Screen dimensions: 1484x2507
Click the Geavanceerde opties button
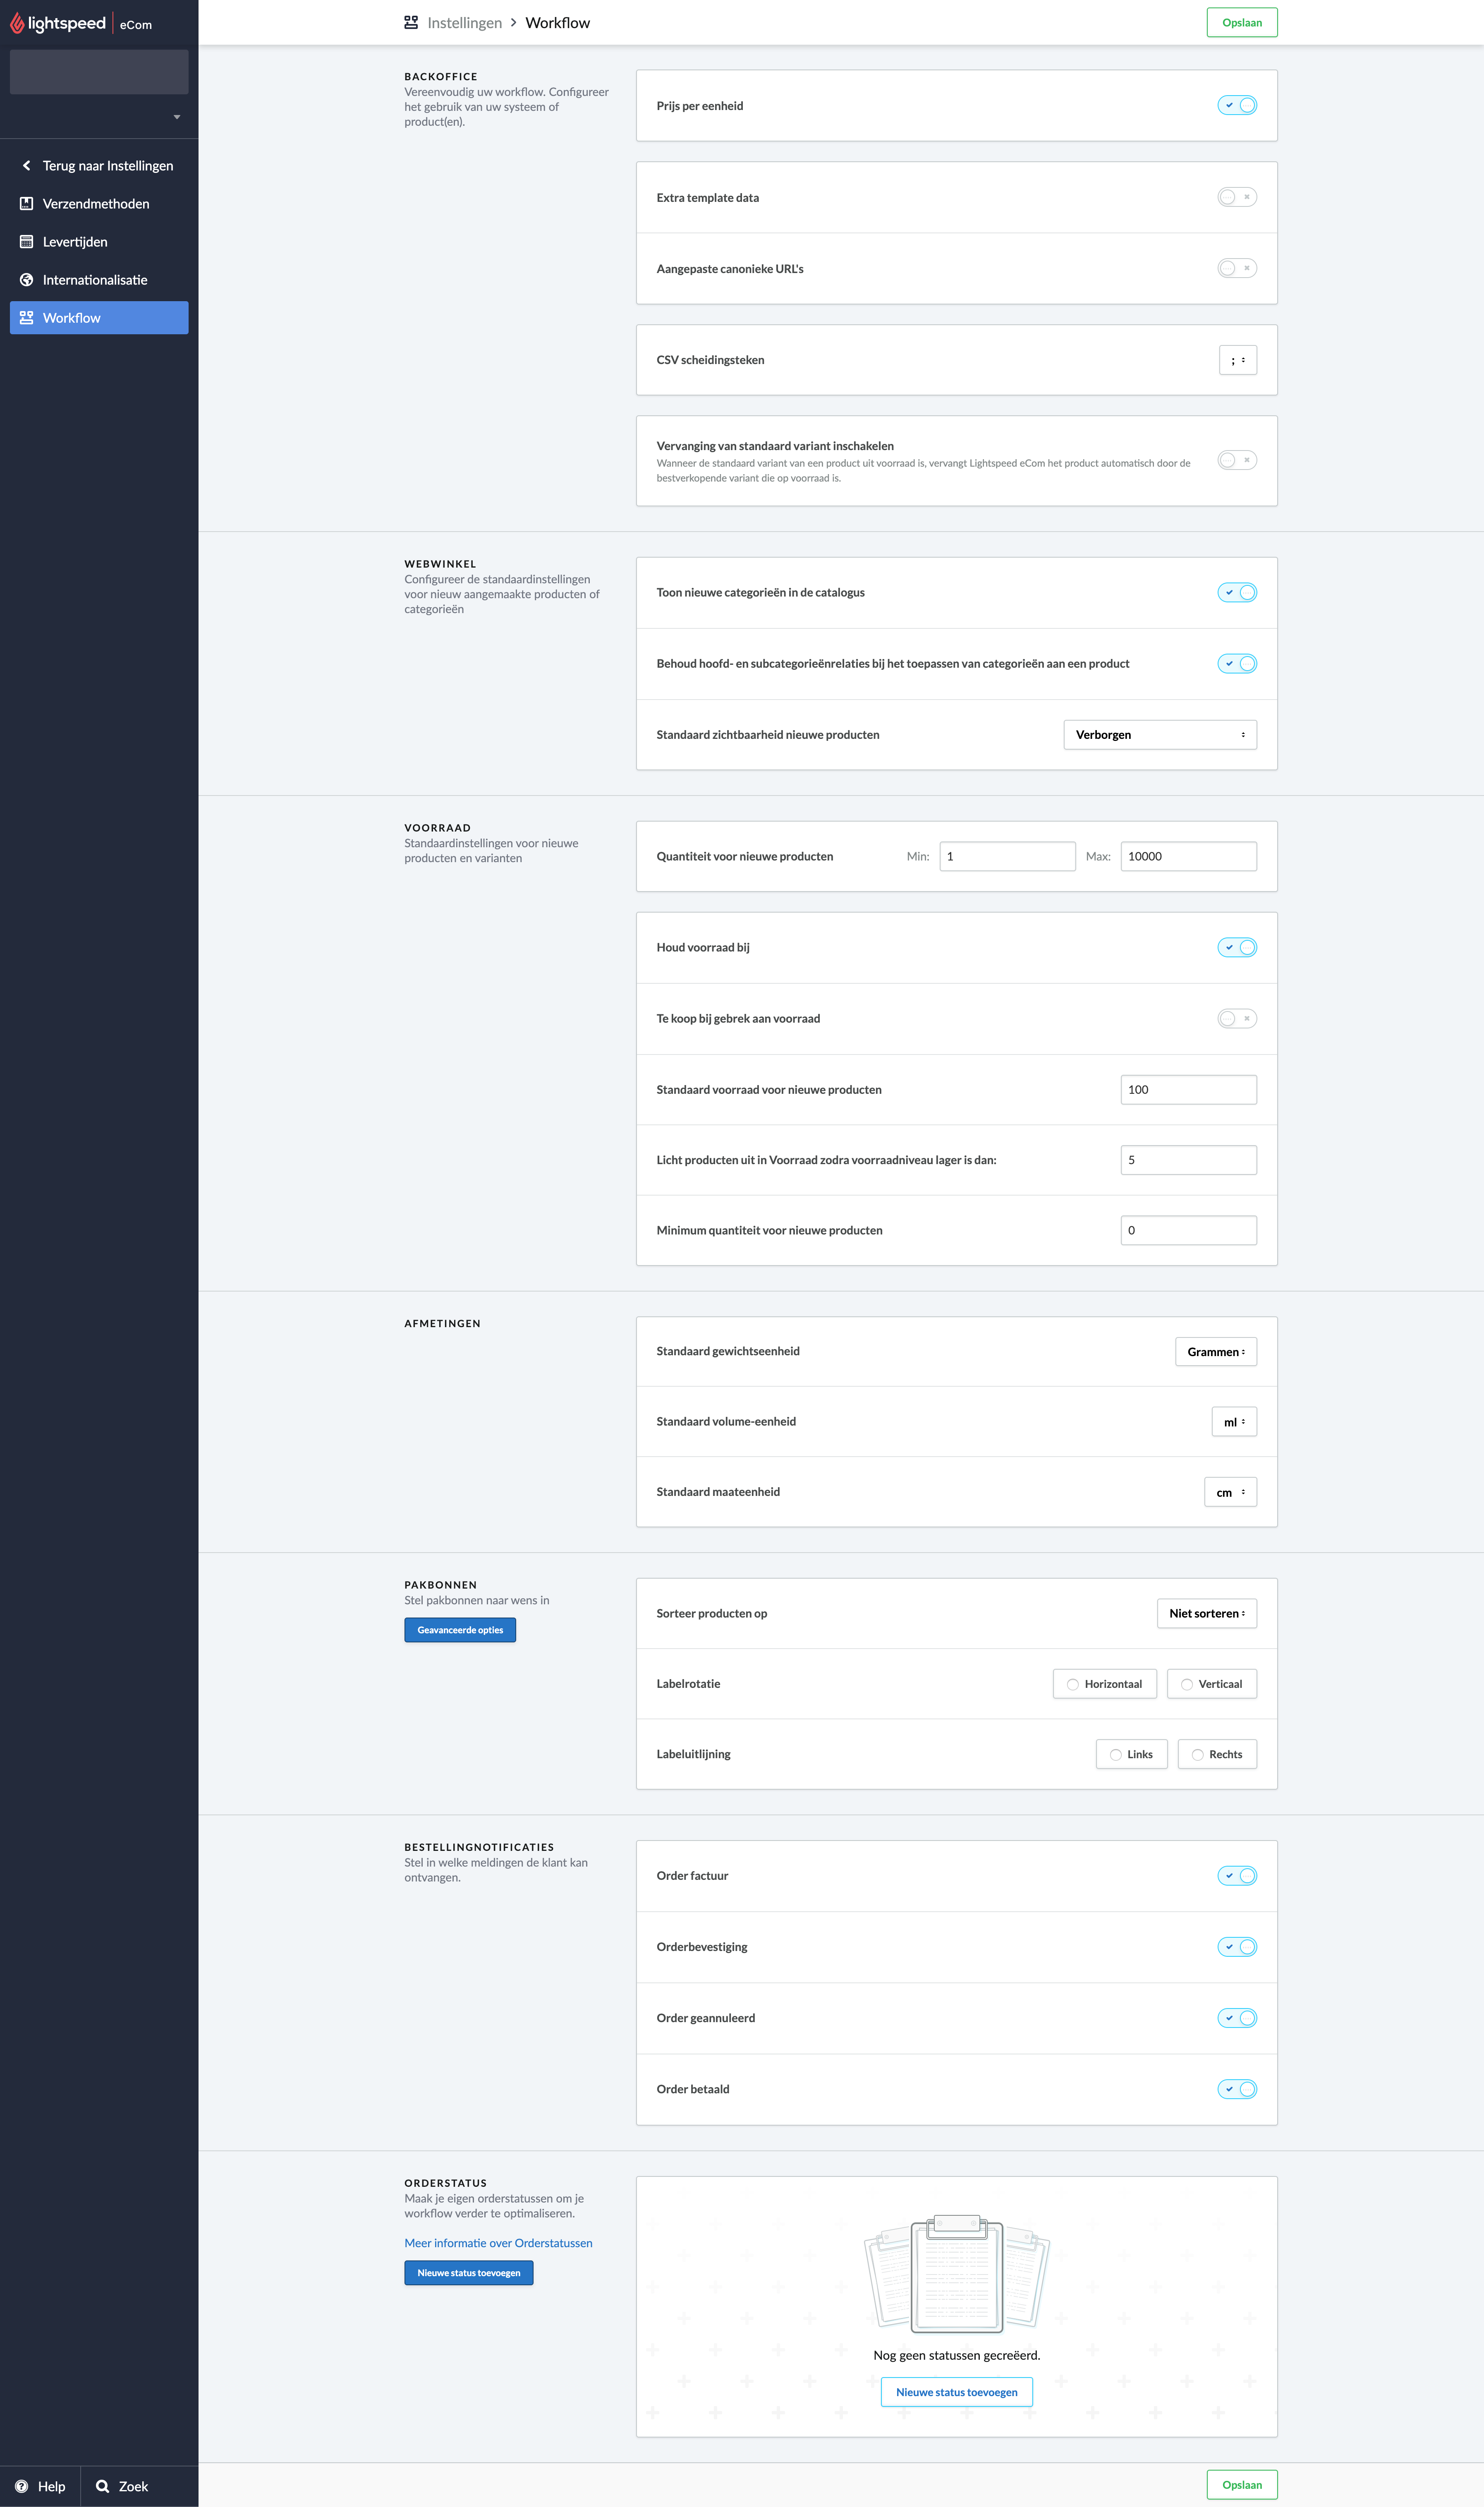(460, 1630)
